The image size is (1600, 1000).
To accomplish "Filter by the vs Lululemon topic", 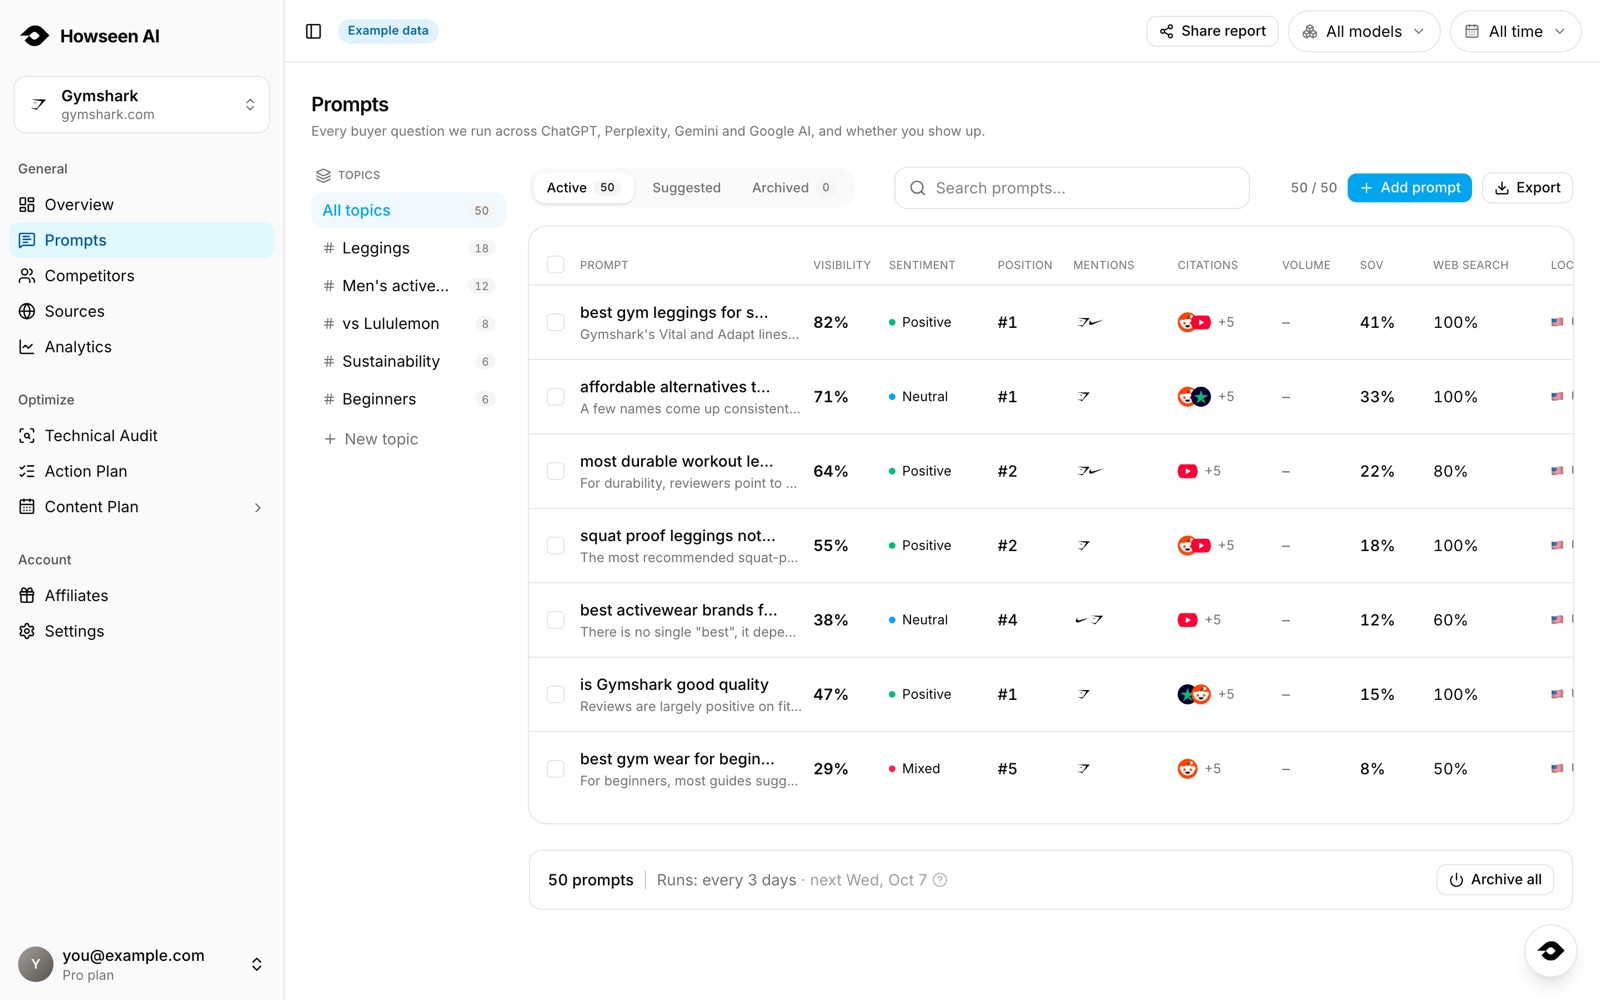I will [408, 324].
